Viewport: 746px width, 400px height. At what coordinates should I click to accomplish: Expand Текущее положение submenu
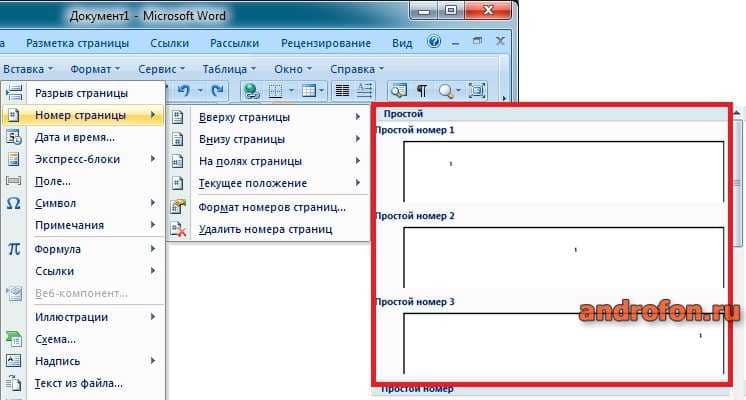(x=269, y=183)
